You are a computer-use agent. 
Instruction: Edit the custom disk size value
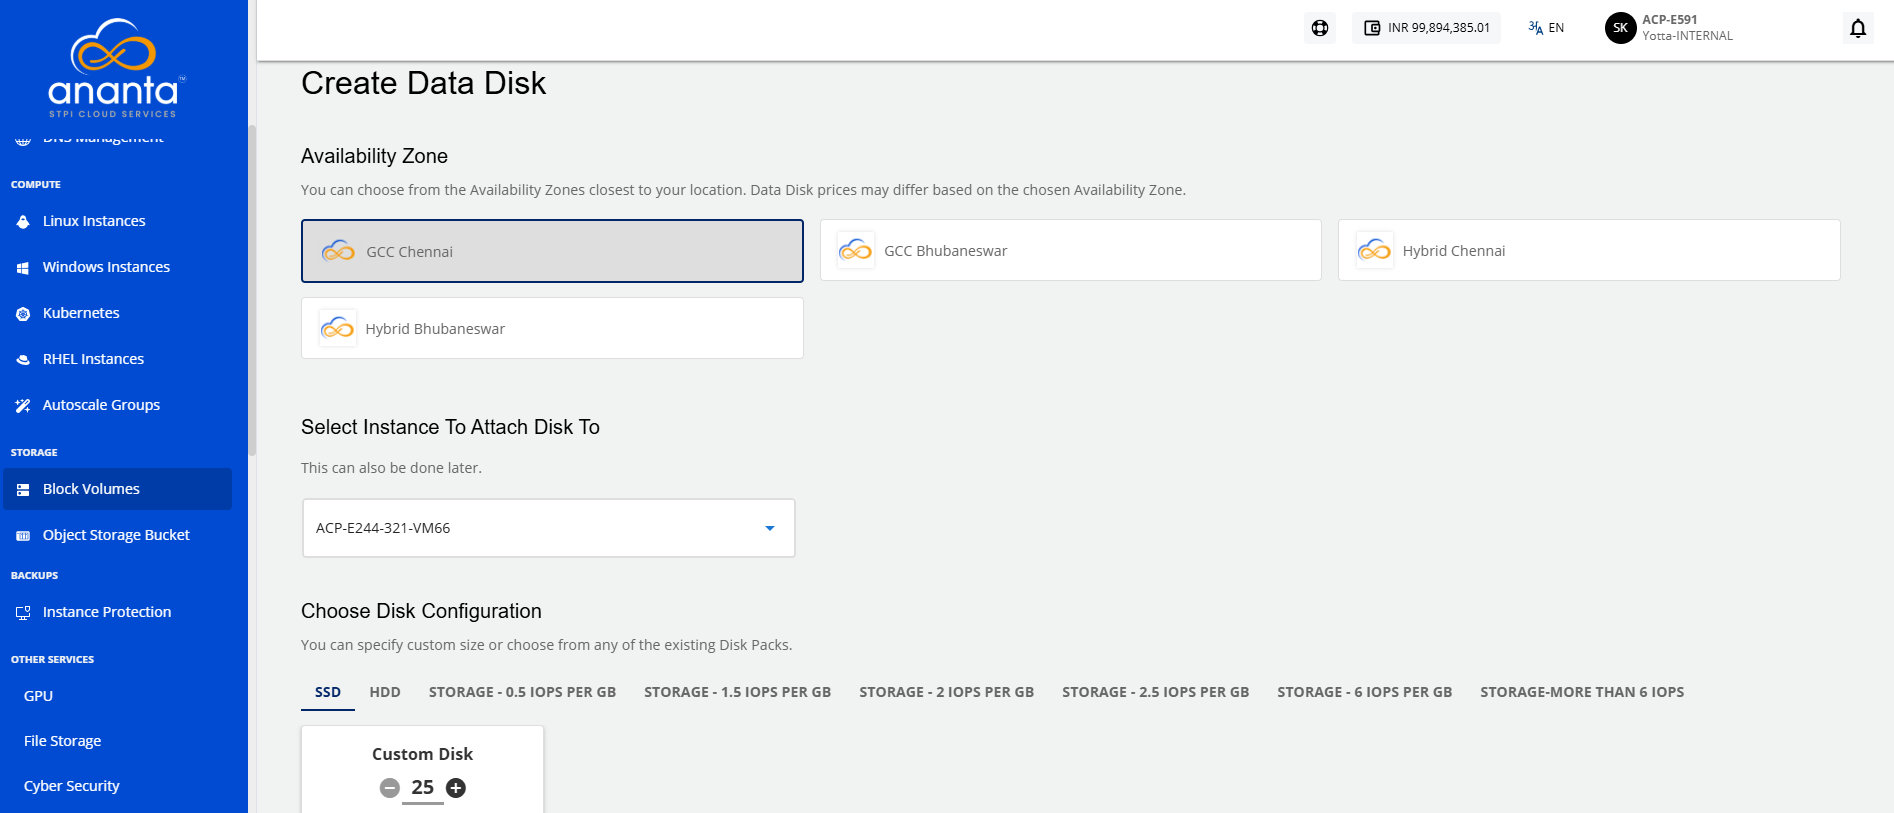(423, 788)
